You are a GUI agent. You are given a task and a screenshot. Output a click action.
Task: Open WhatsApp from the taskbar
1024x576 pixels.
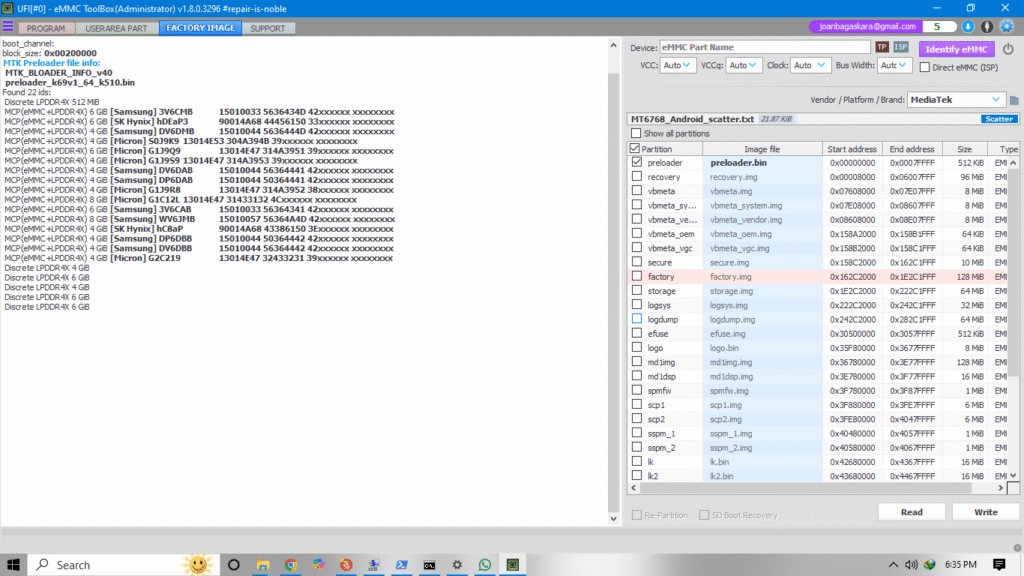coord(485,564)
